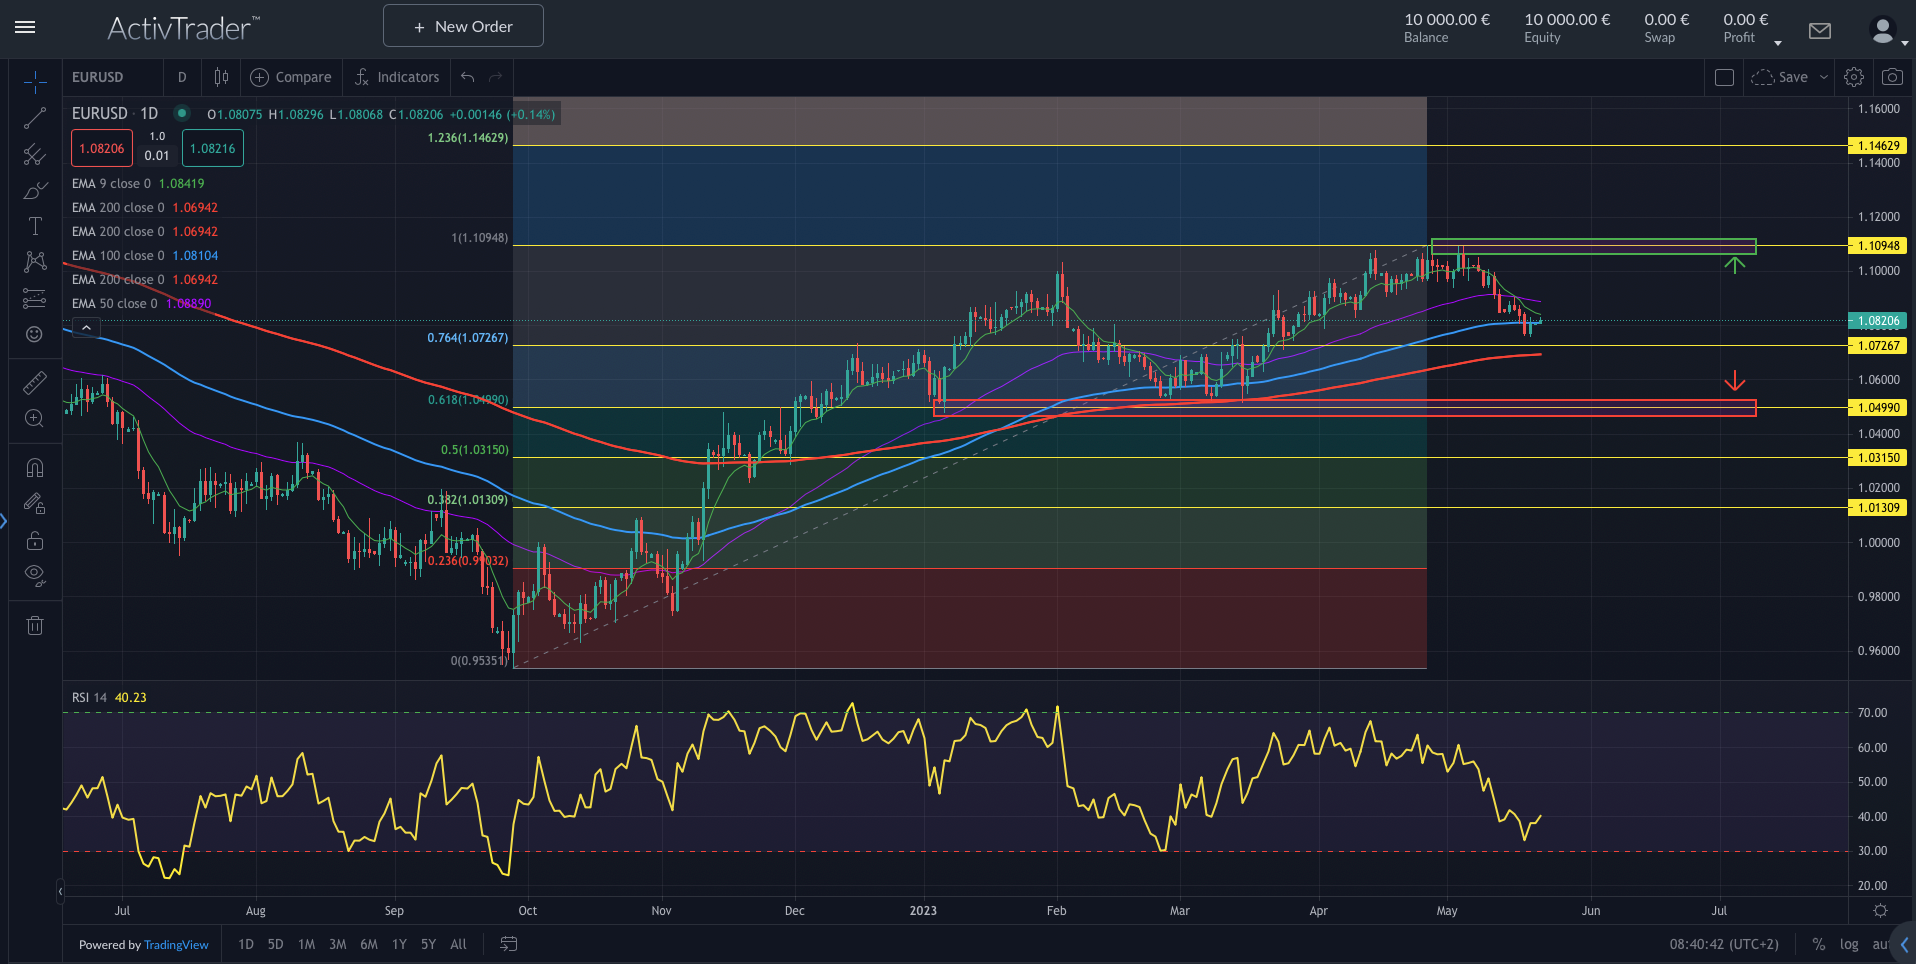Open the XABCD pattern tool
This screenshot has height=964, width=1916.
click(35, 261)
